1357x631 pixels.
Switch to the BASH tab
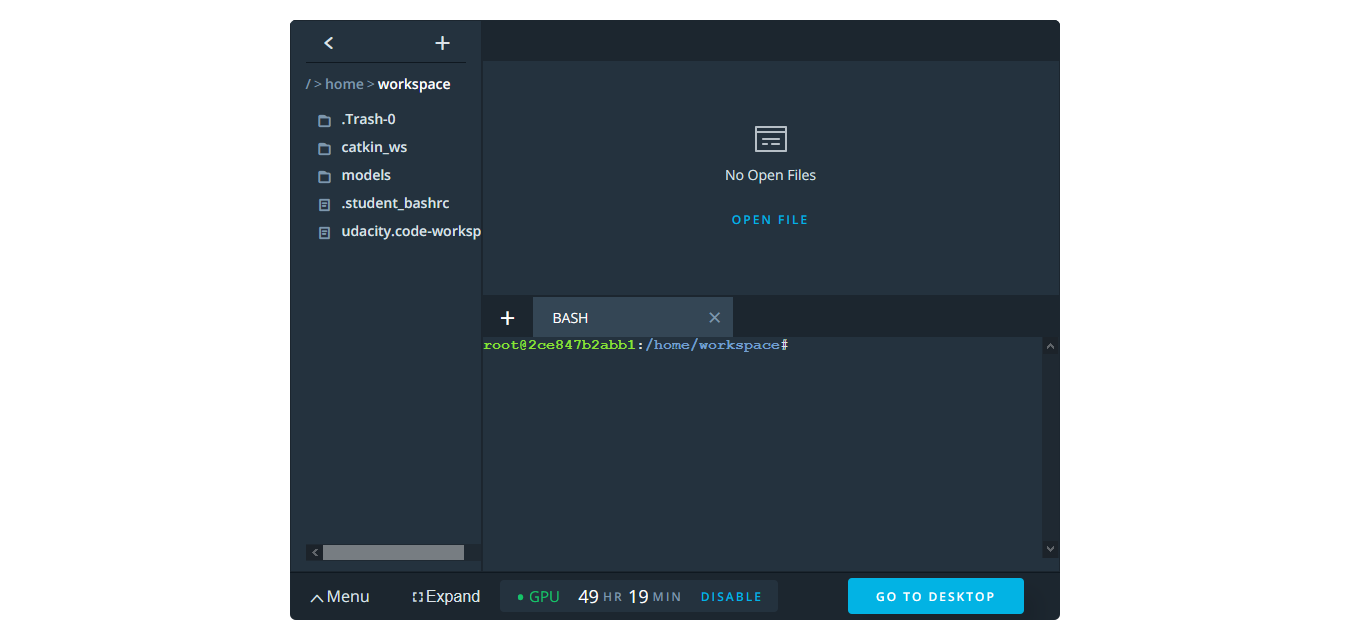tap(632, 317)
